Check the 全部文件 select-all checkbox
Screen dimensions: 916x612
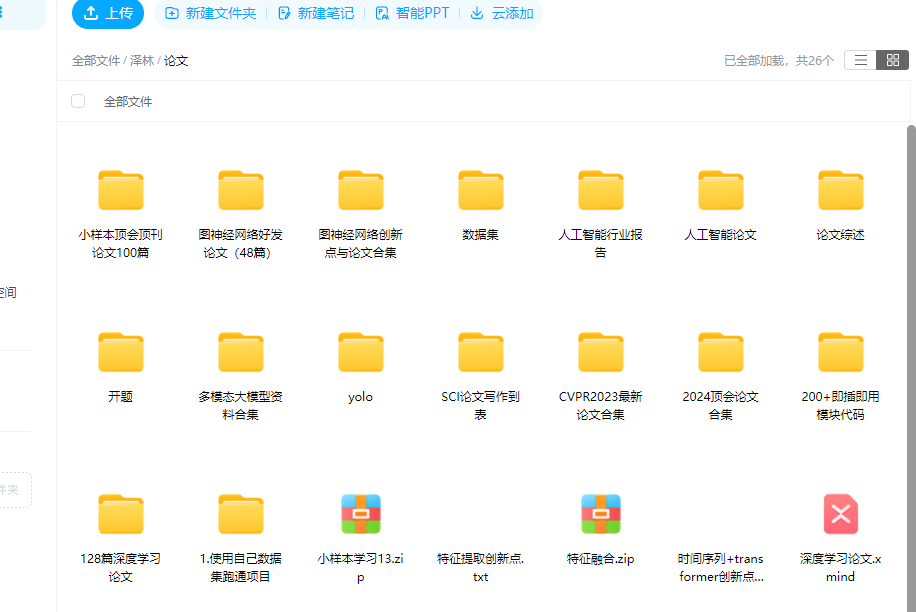pyautogui.click(x=78, y=101)
